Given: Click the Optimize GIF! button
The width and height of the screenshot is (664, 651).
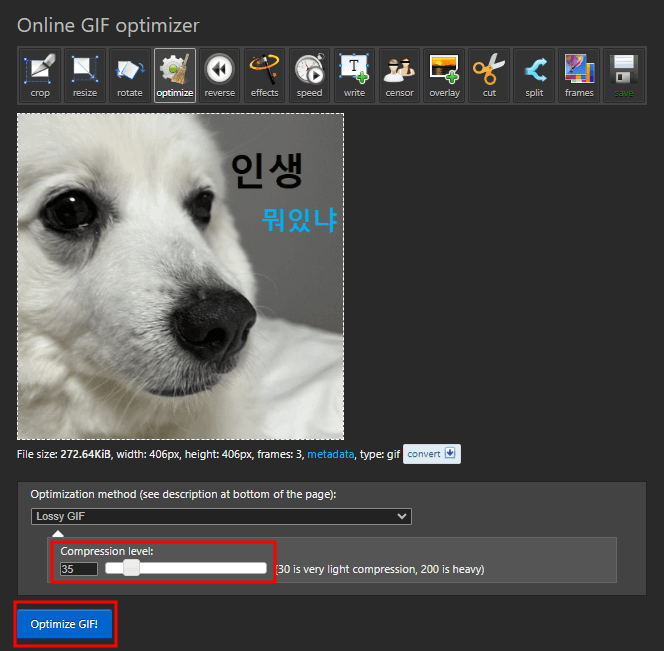Looking at the screenshot, I should (64, 624).
